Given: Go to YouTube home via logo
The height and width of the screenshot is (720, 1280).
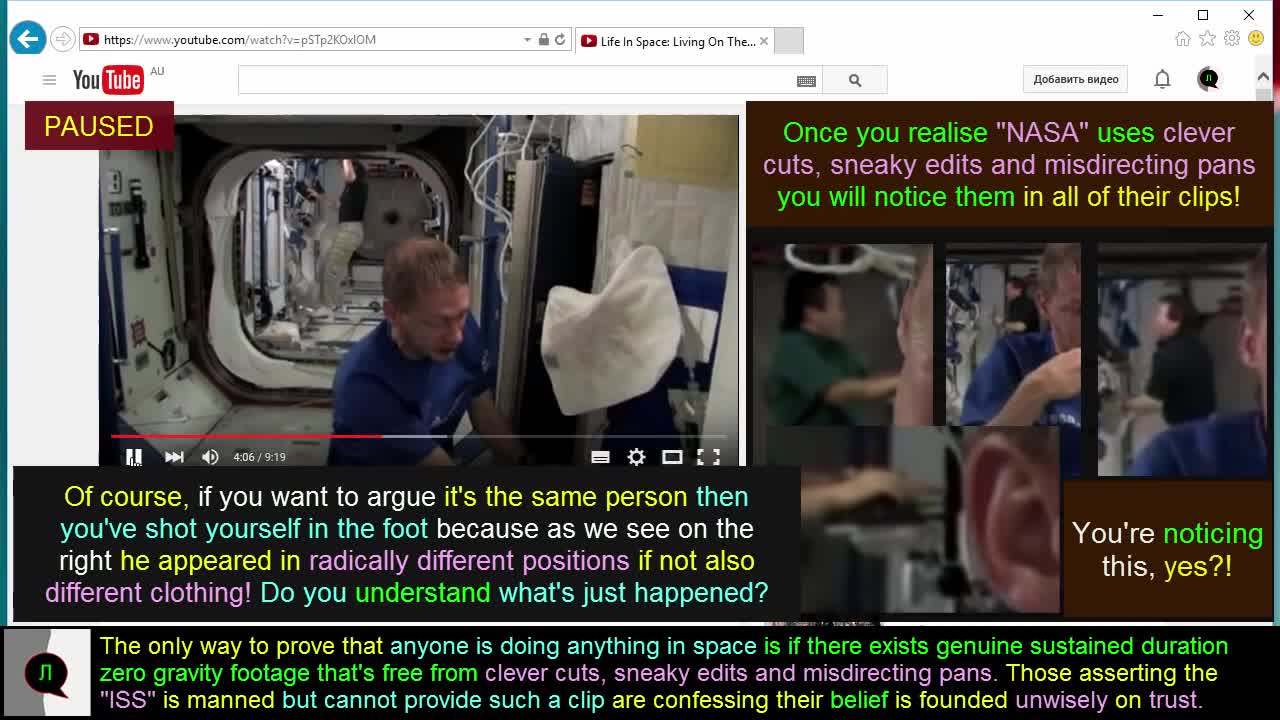Looking at the screenshot, I should (108, 80).
